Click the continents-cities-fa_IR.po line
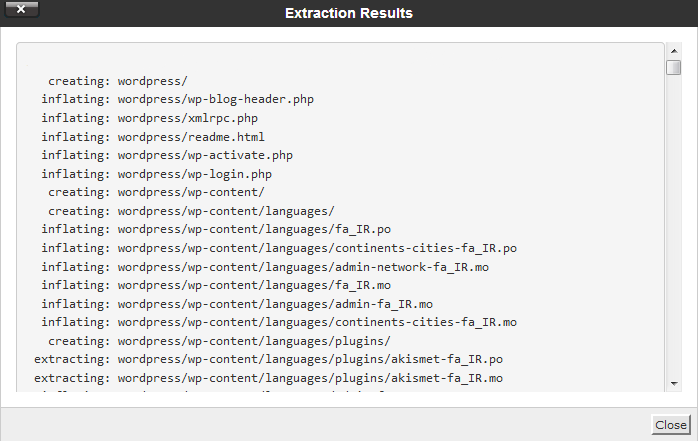Image resolution: width=698 pixels, height=441 pixels. (x=279, y=248)
